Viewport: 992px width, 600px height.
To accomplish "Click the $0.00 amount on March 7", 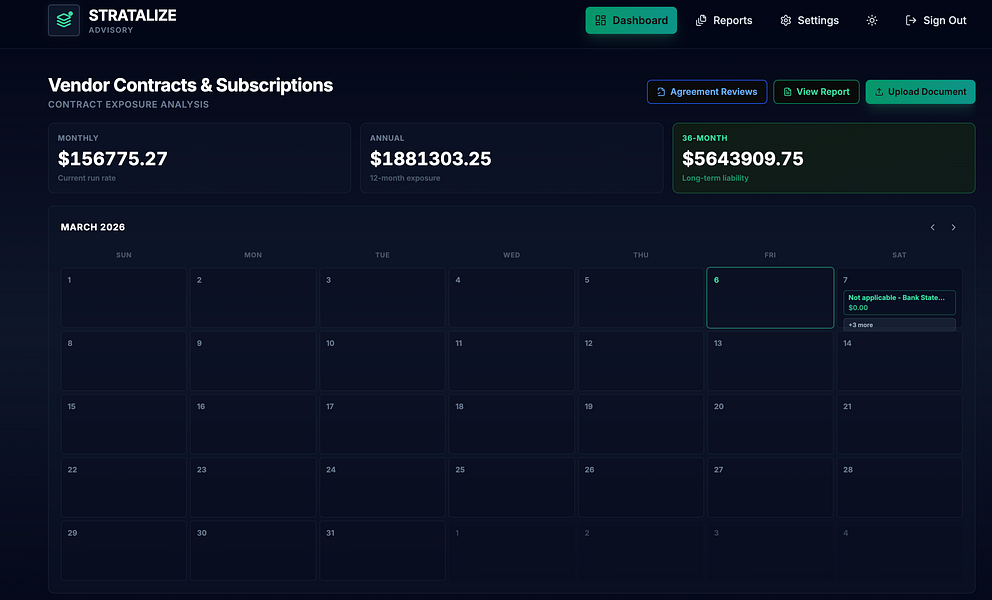I will click(x=858, y=308).
